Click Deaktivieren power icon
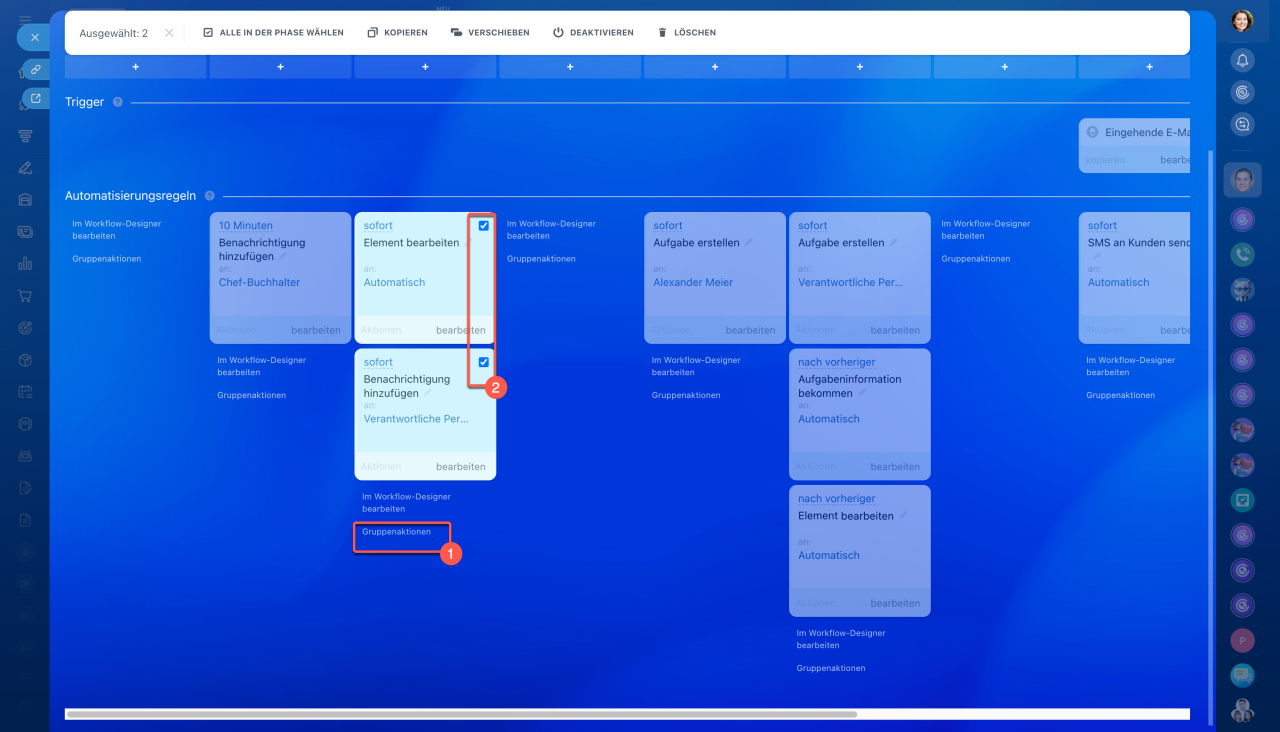Screen dimensions: 1280x732 pyautogui.click(x=559, y=33)
